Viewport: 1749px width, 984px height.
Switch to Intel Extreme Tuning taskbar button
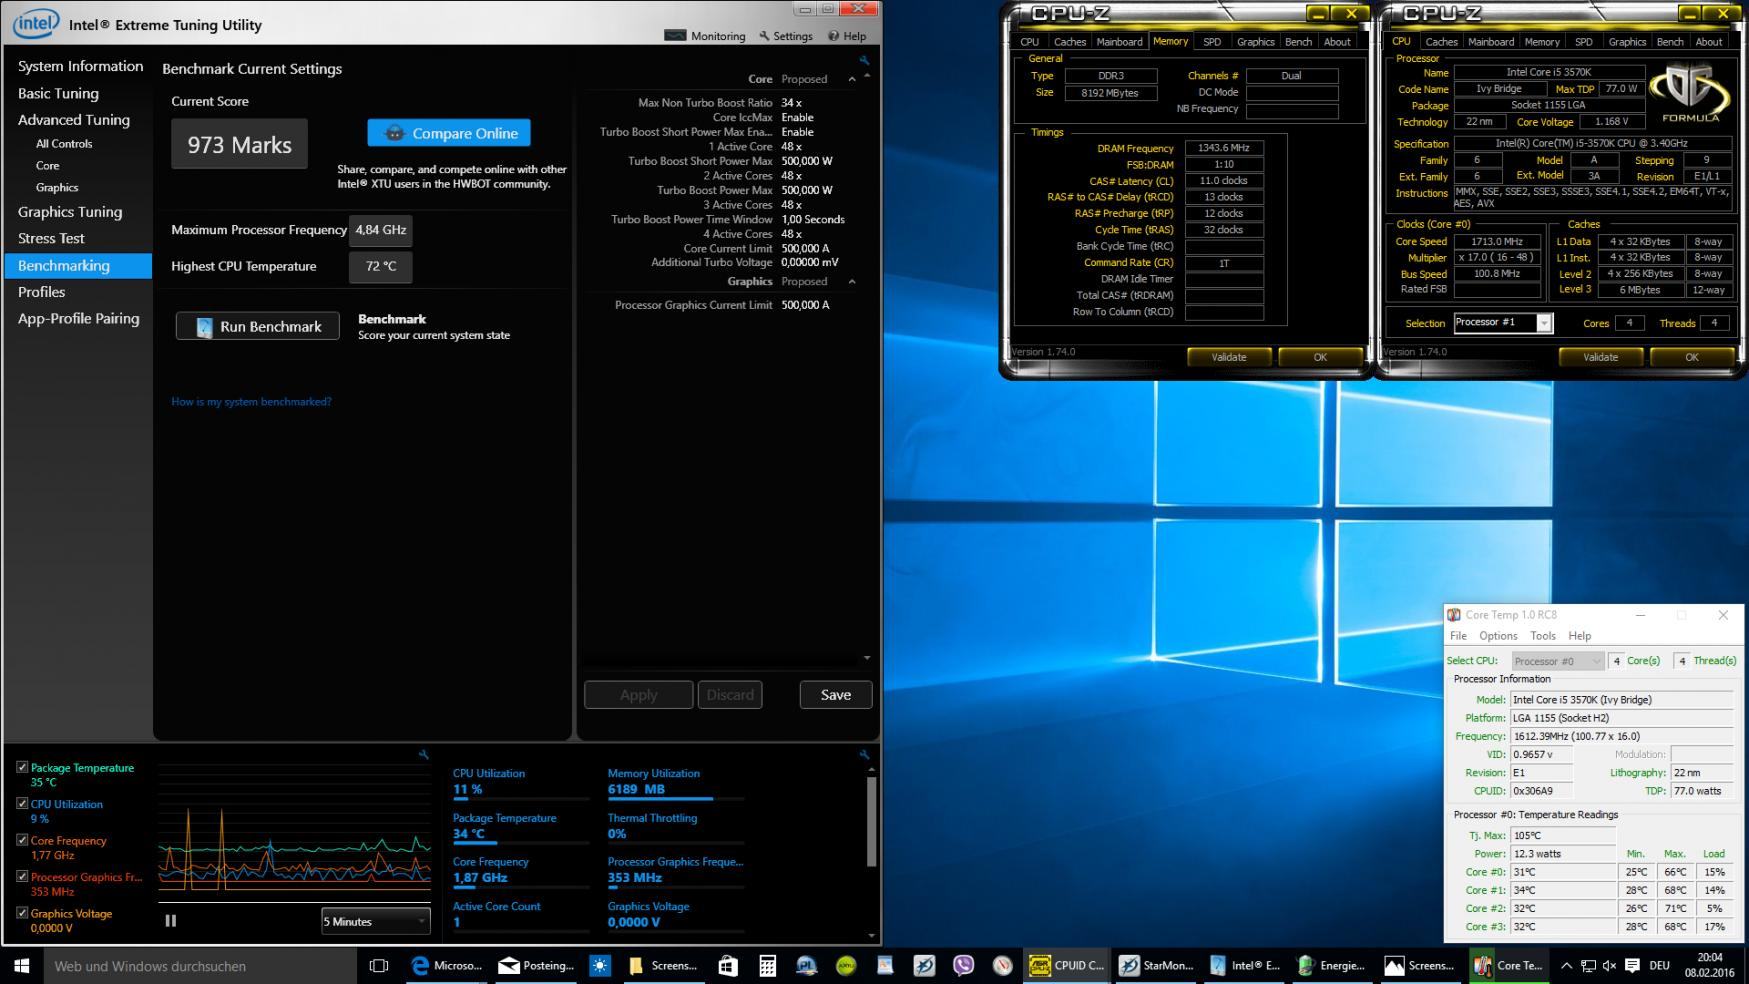1245,966
